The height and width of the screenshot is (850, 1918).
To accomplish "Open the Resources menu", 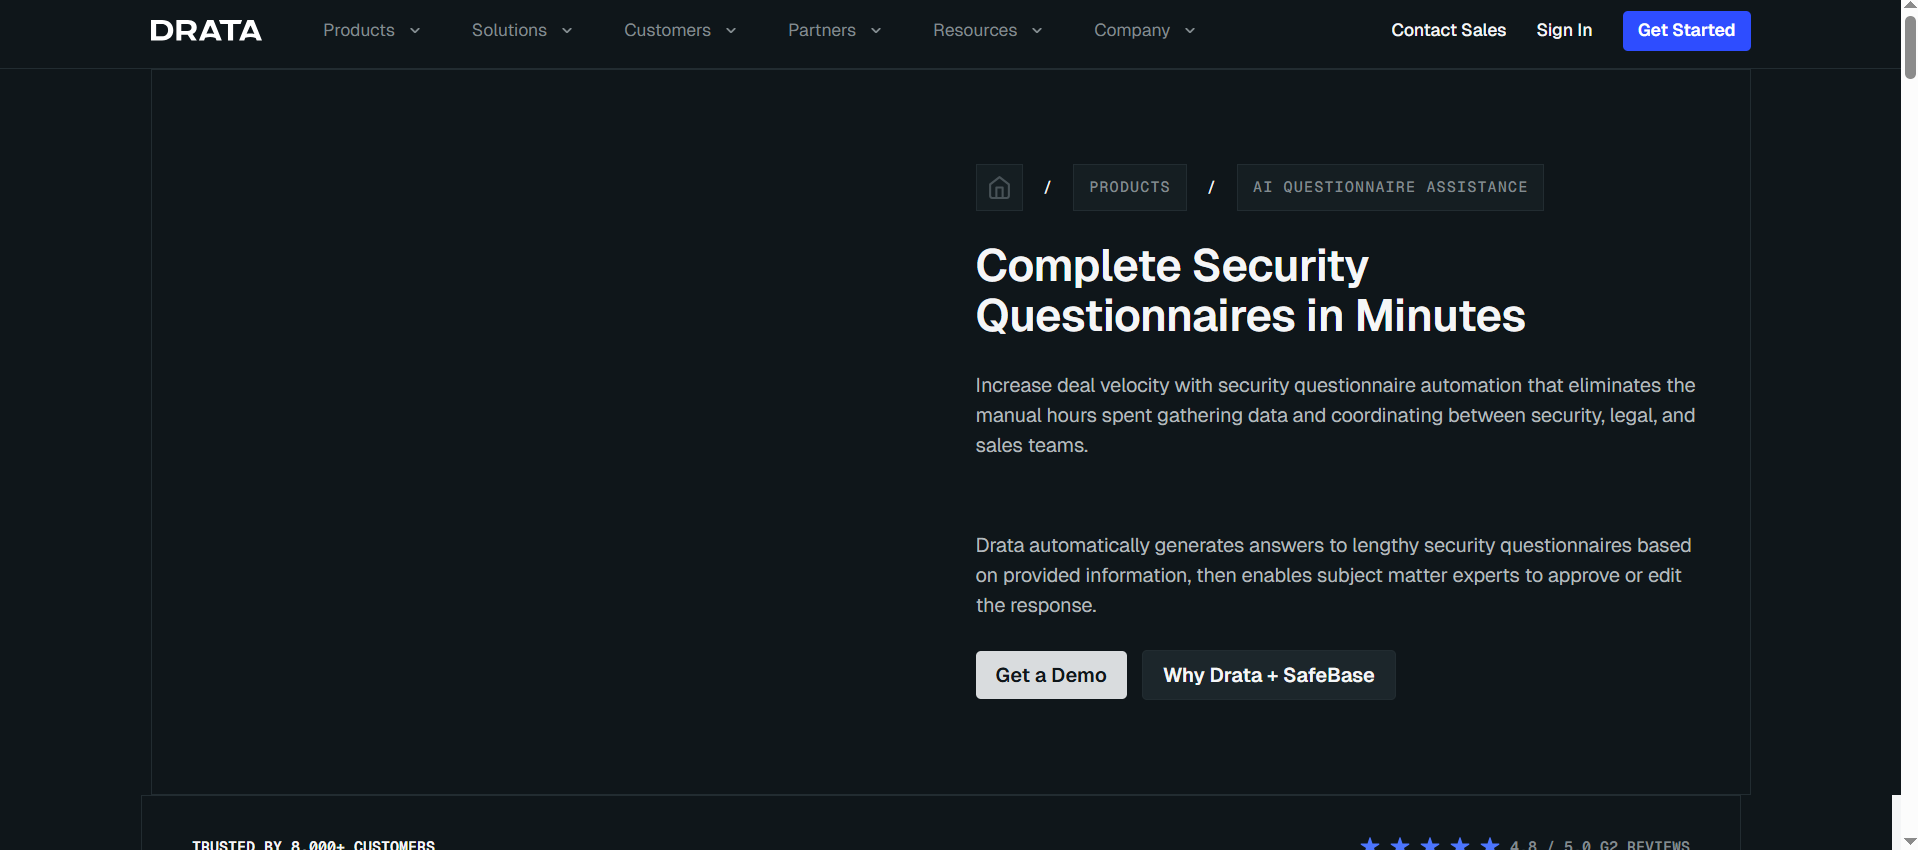I will (975, 30).
